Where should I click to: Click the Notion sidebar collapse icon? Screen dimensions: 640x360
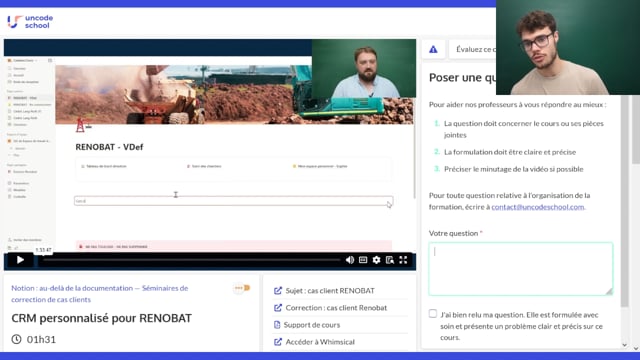(x=50, y=60)
